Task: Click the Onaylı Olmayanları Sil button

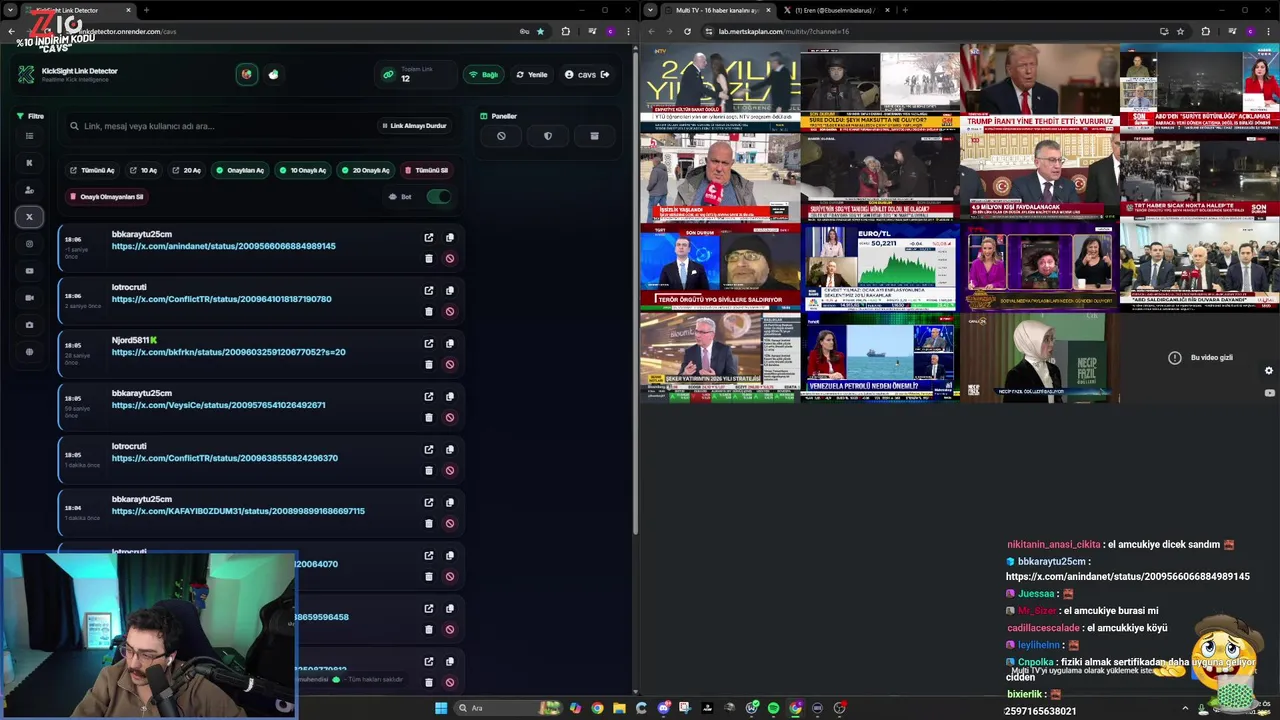Action: (x=107, y=196)
